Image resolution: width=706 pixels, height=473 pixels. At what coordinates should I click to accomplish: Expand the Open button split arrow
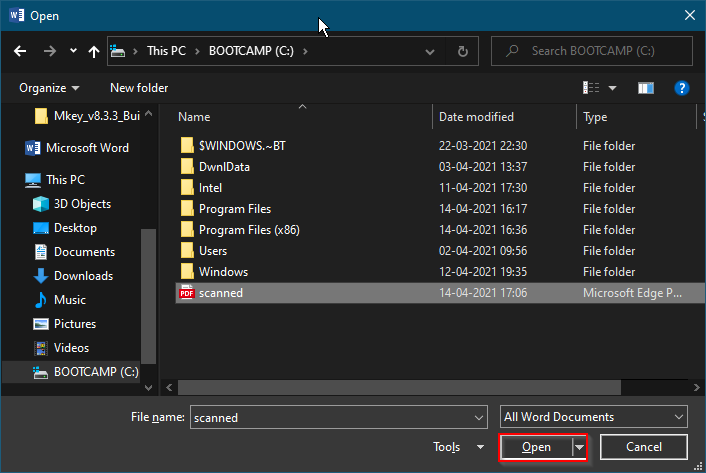tap(578, 447)
